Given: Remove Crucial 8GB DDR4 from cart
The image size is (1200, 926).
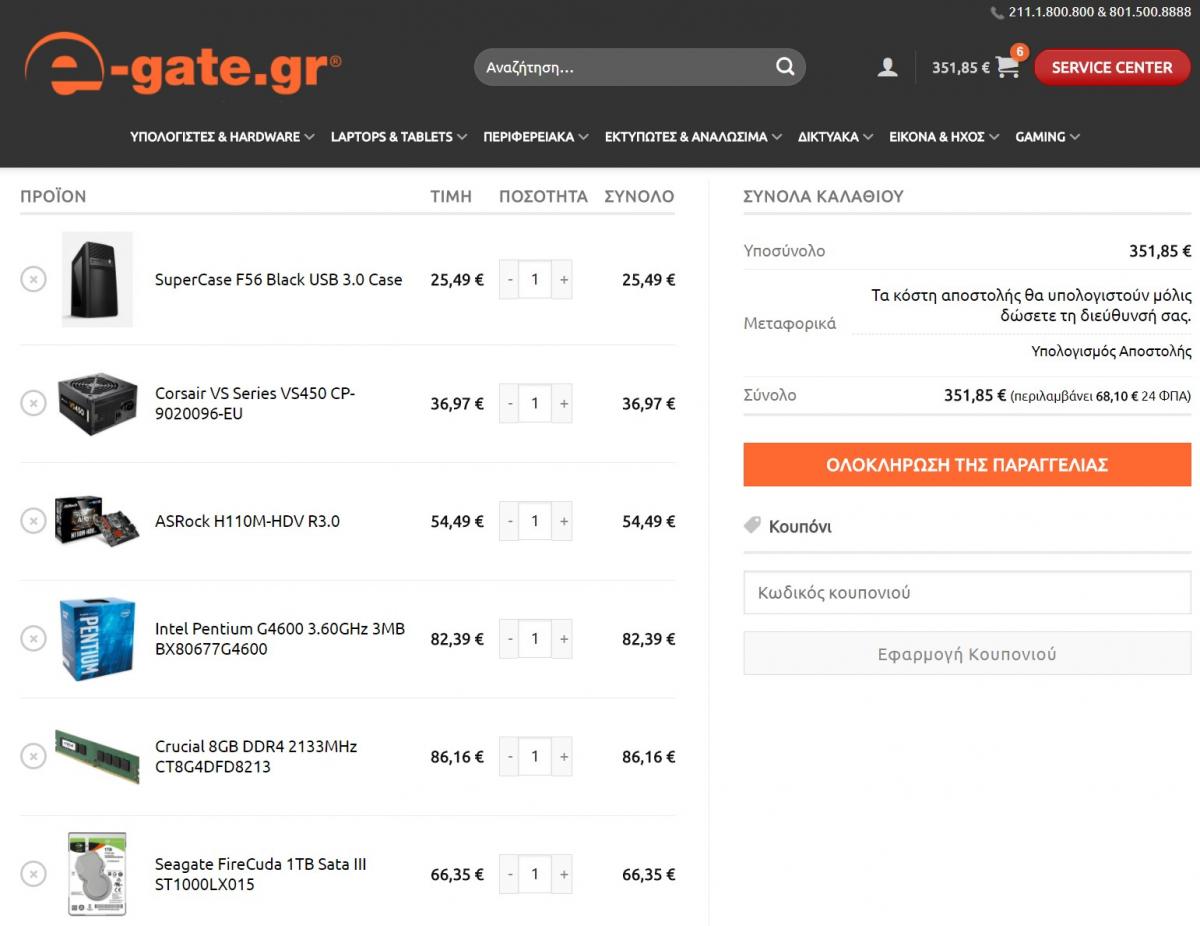Looking at the screenshot, I should 33,756.
